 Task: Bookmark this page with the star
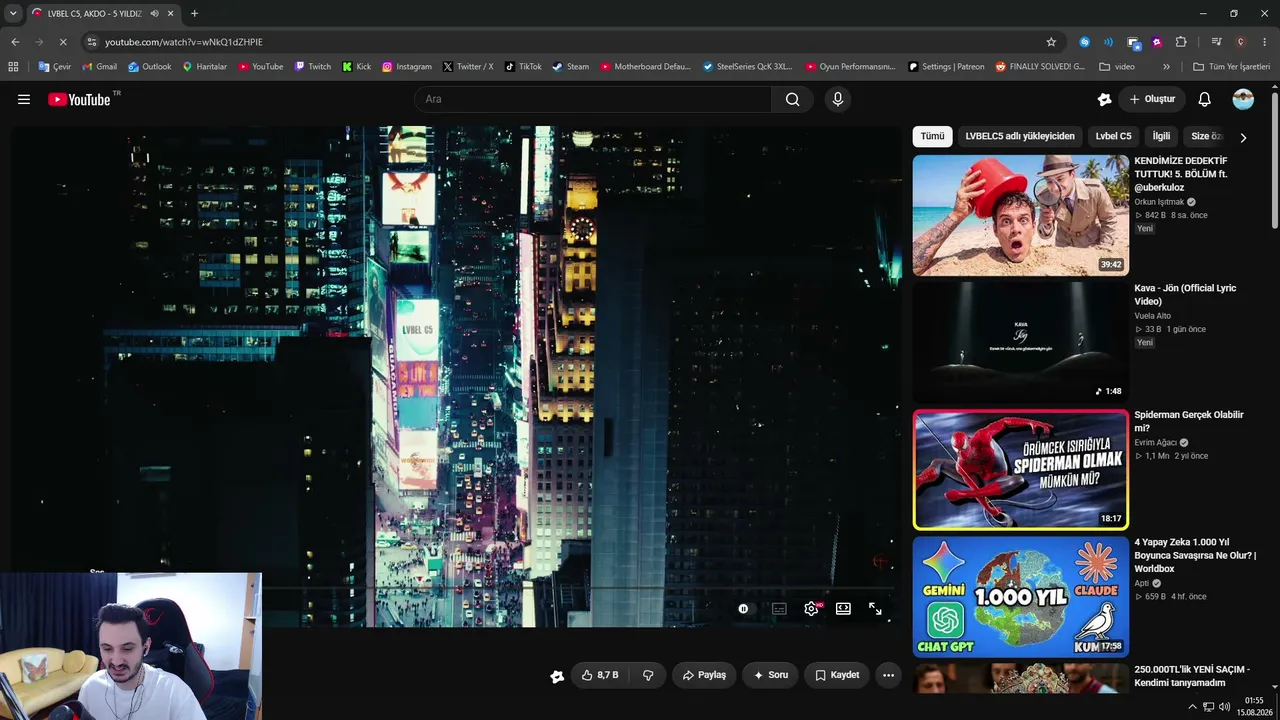(x=1051, y=42)
